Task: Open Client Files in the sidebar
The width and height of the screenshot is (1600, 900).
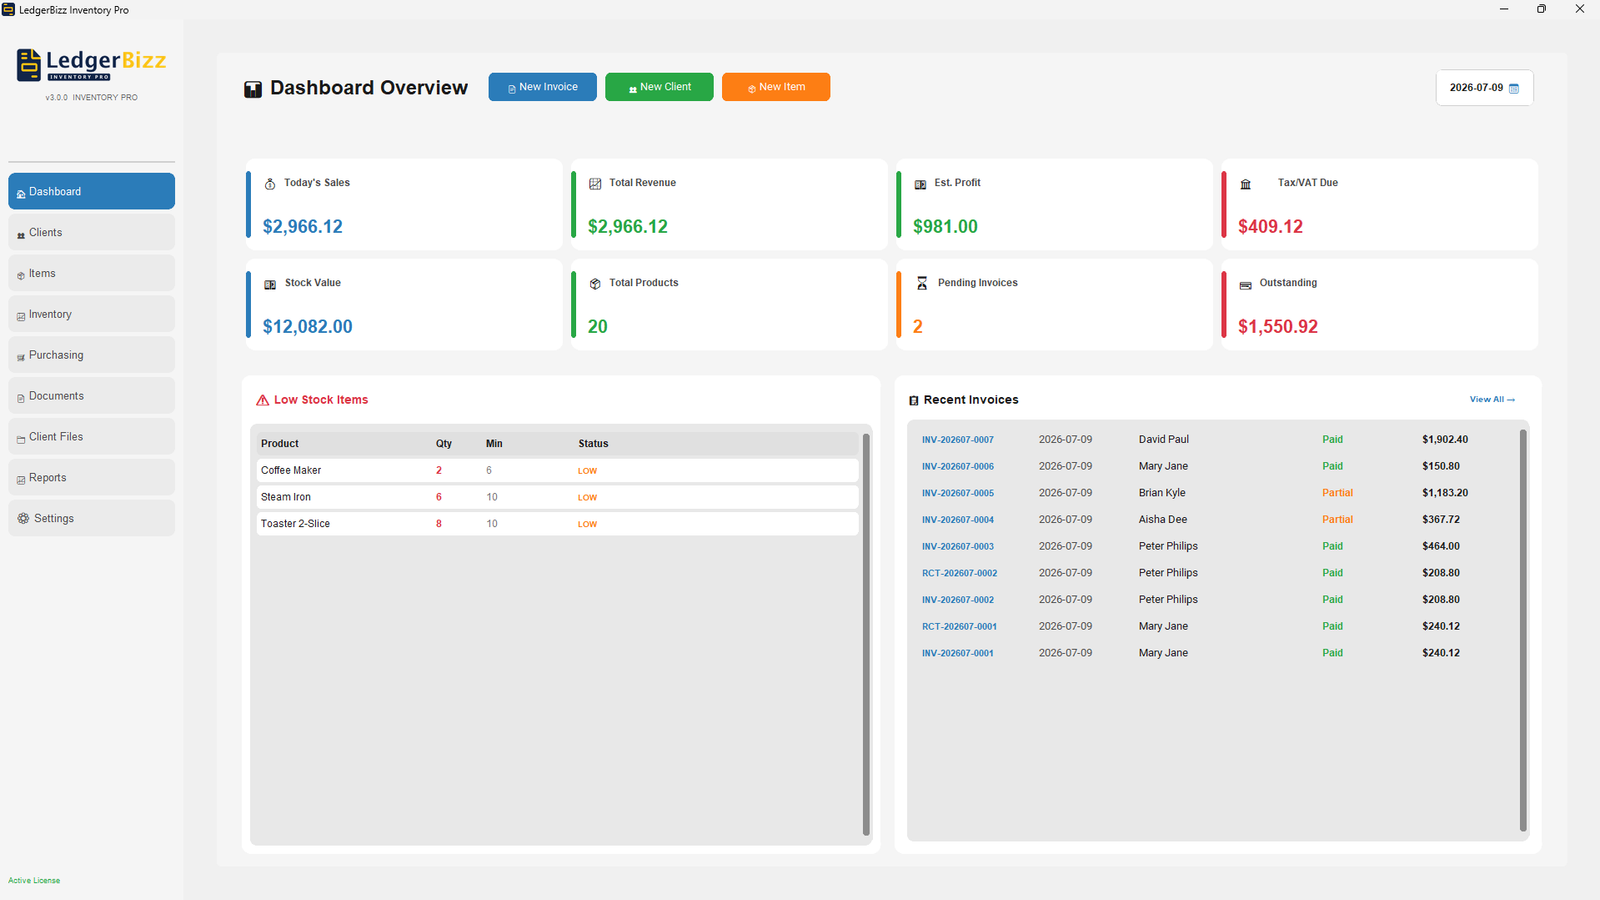Action: pyautogui.click(x=91, y=437)
